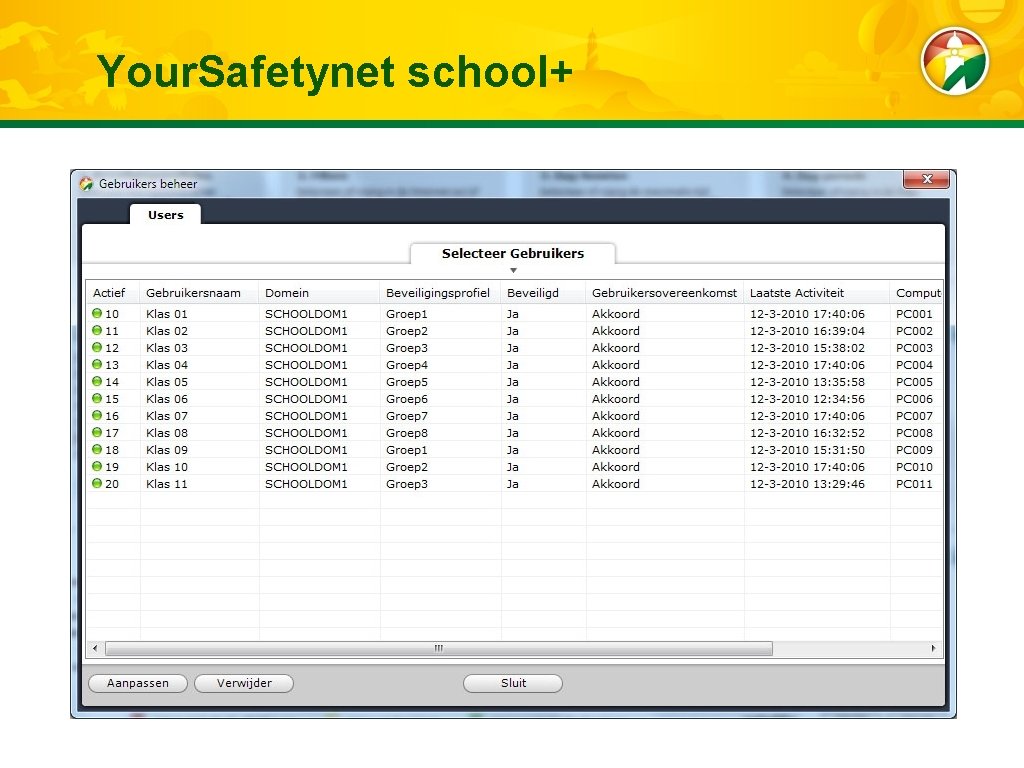Click the timestamp 12-3-2010 16:39:04
This screenshot has width=1024, height=768.
(807, 331)
